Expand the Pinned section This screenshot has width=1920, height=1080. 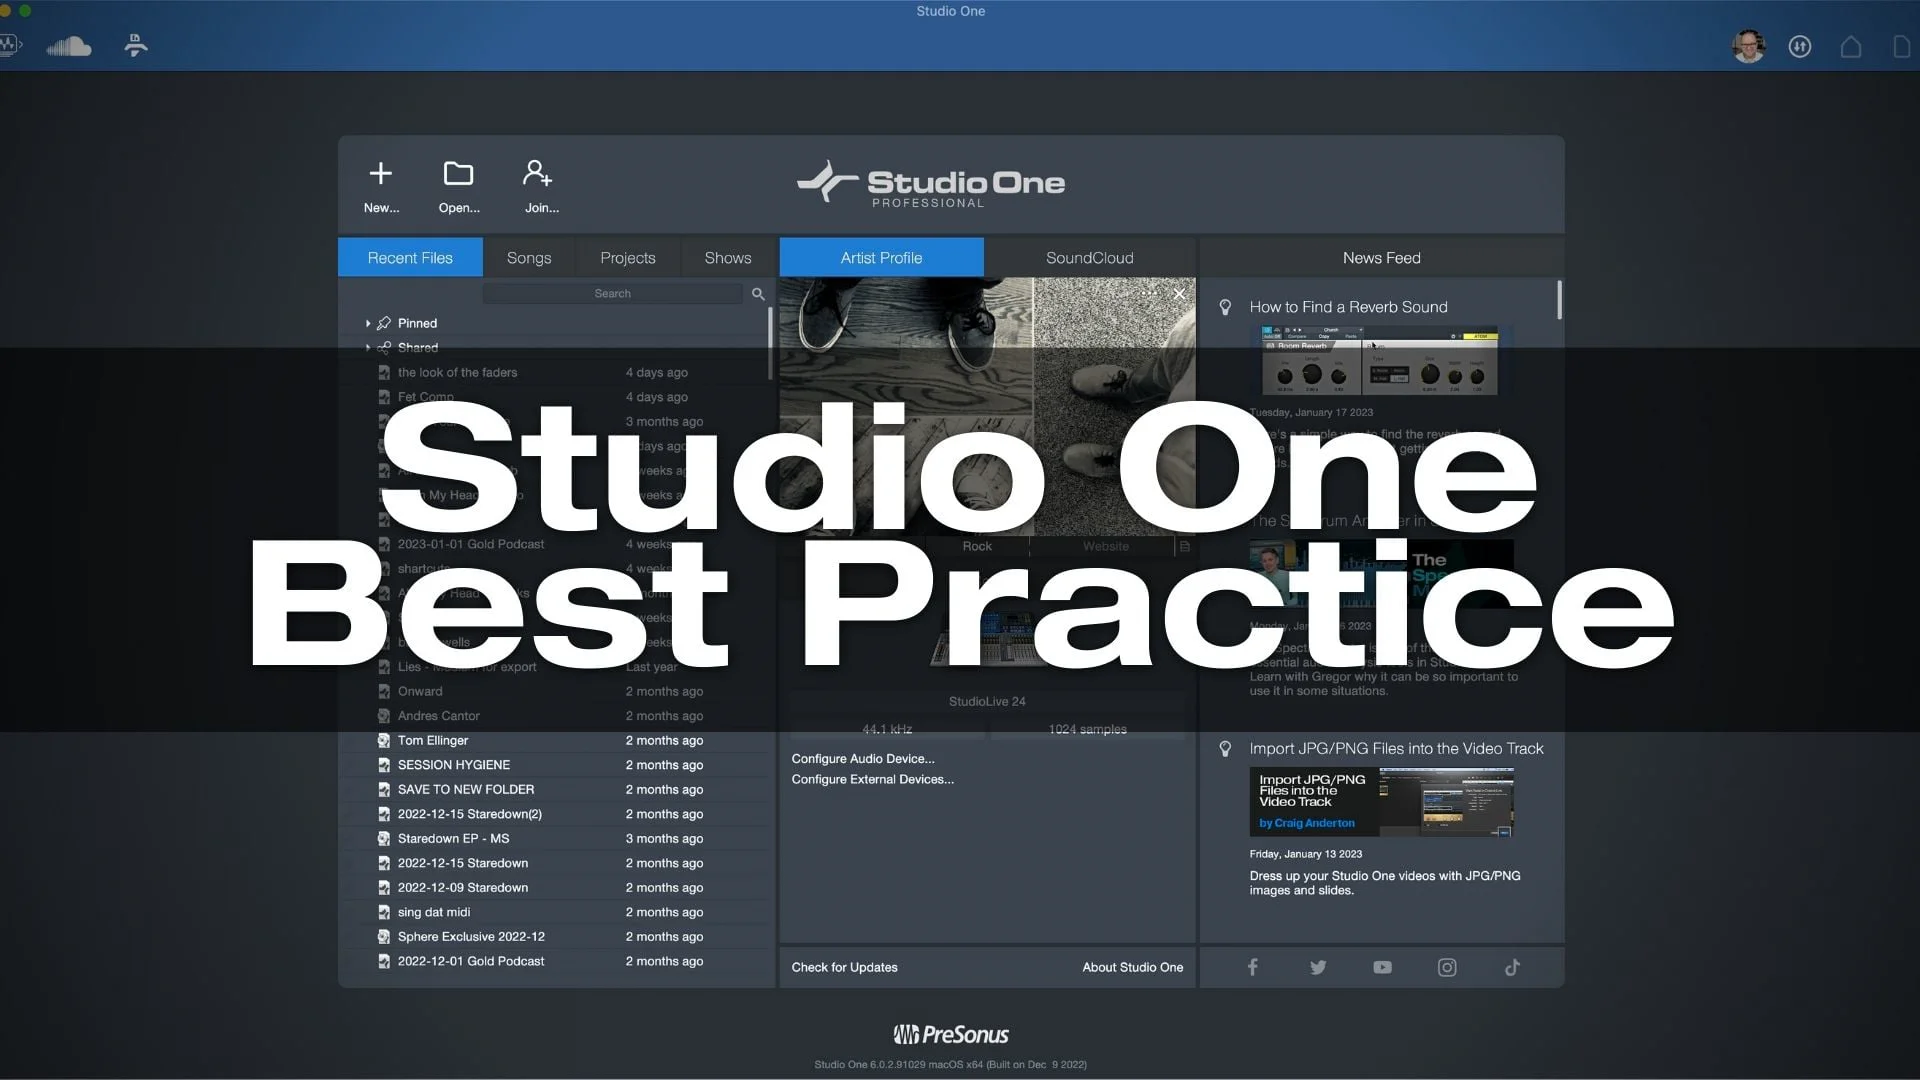368,322
